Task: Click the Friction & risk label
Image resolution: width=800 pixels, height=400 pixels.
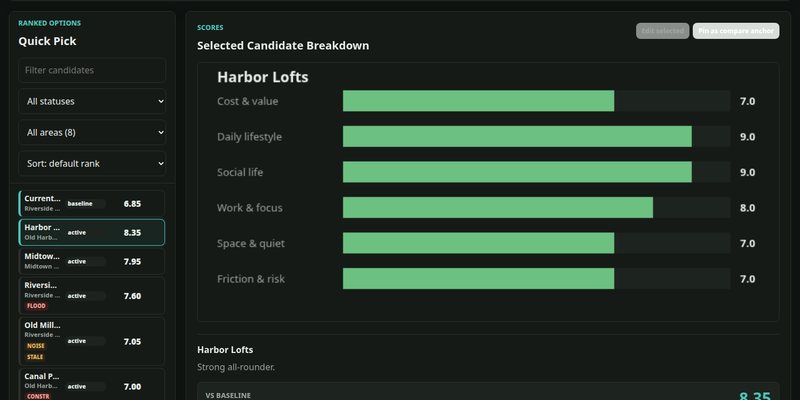Action: tap(251, 279)
